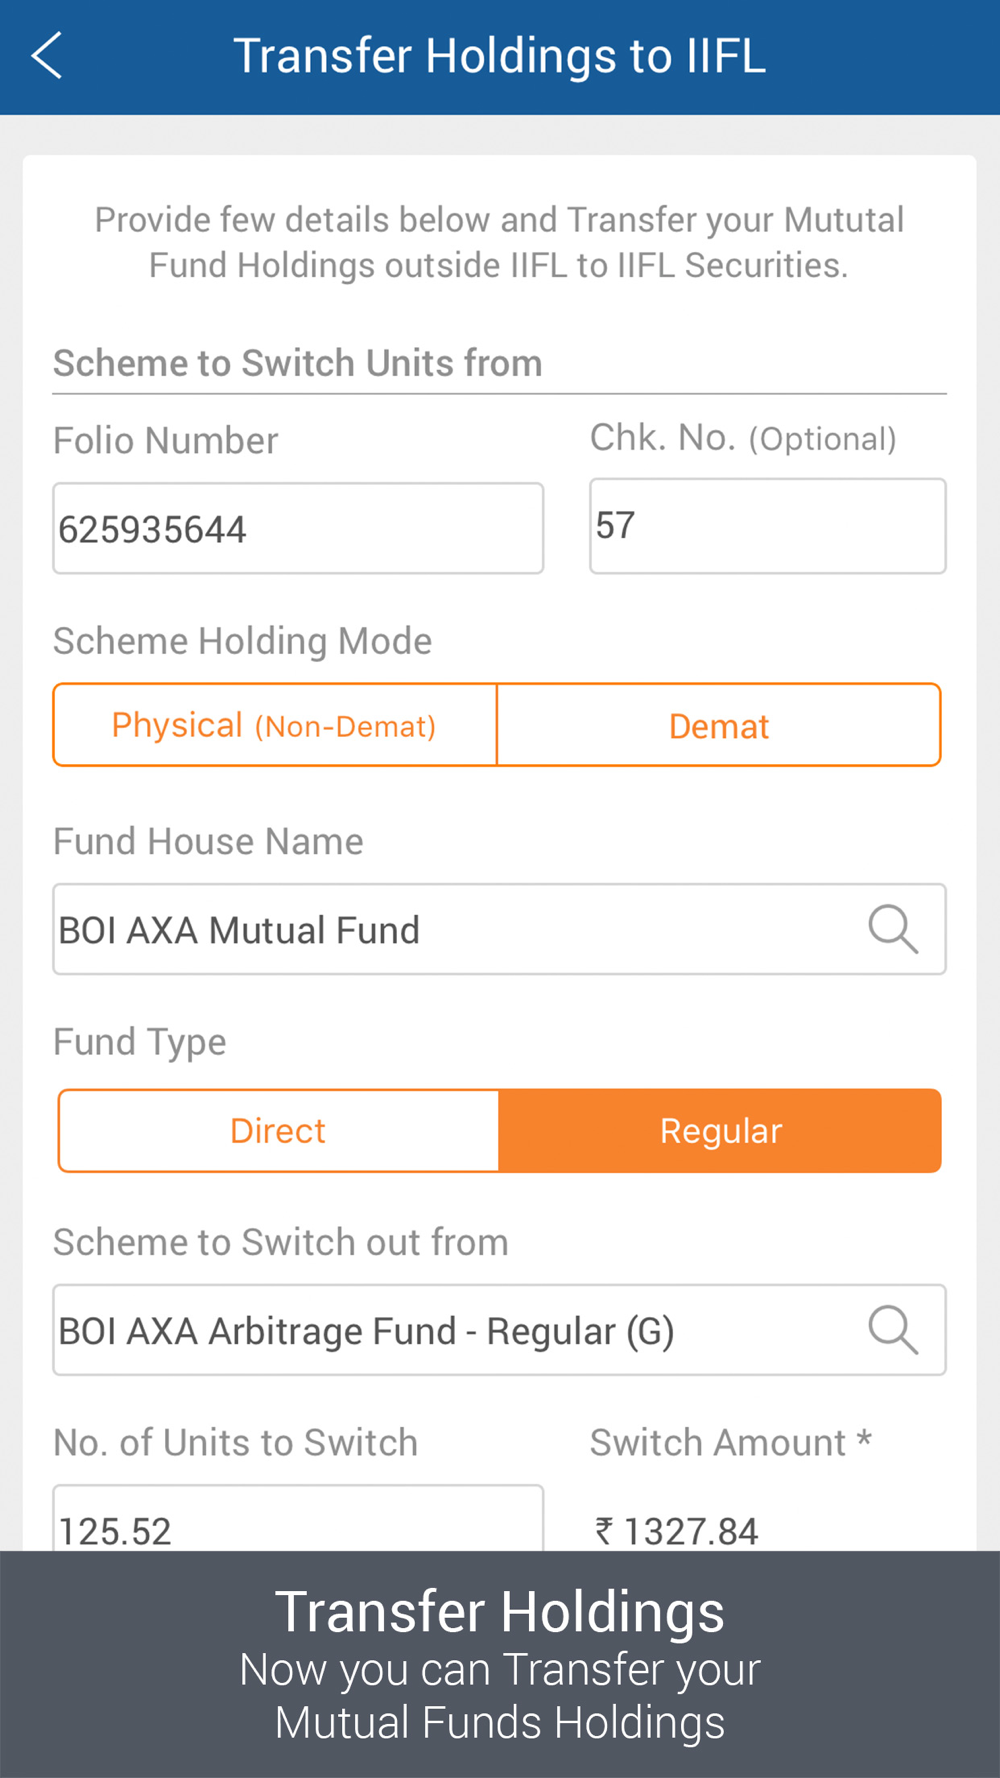Tap the Switch Amount value ₹ 1327.84

678,1531
